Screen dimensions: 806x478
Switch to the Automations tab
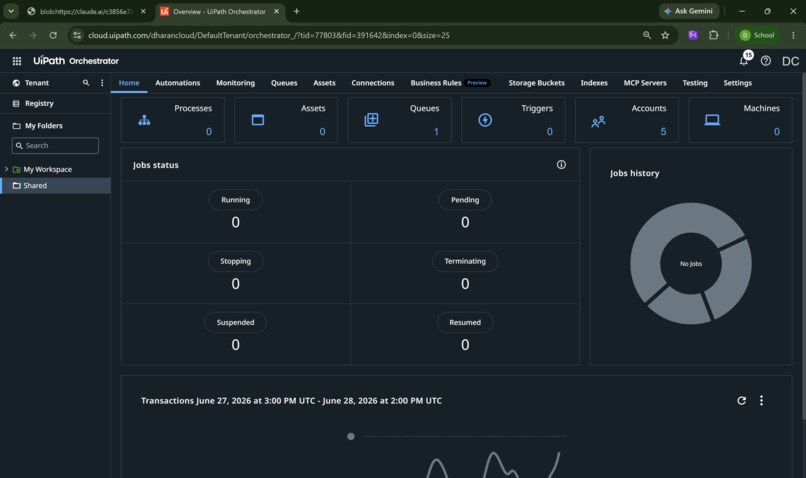[x=177, y=83]
